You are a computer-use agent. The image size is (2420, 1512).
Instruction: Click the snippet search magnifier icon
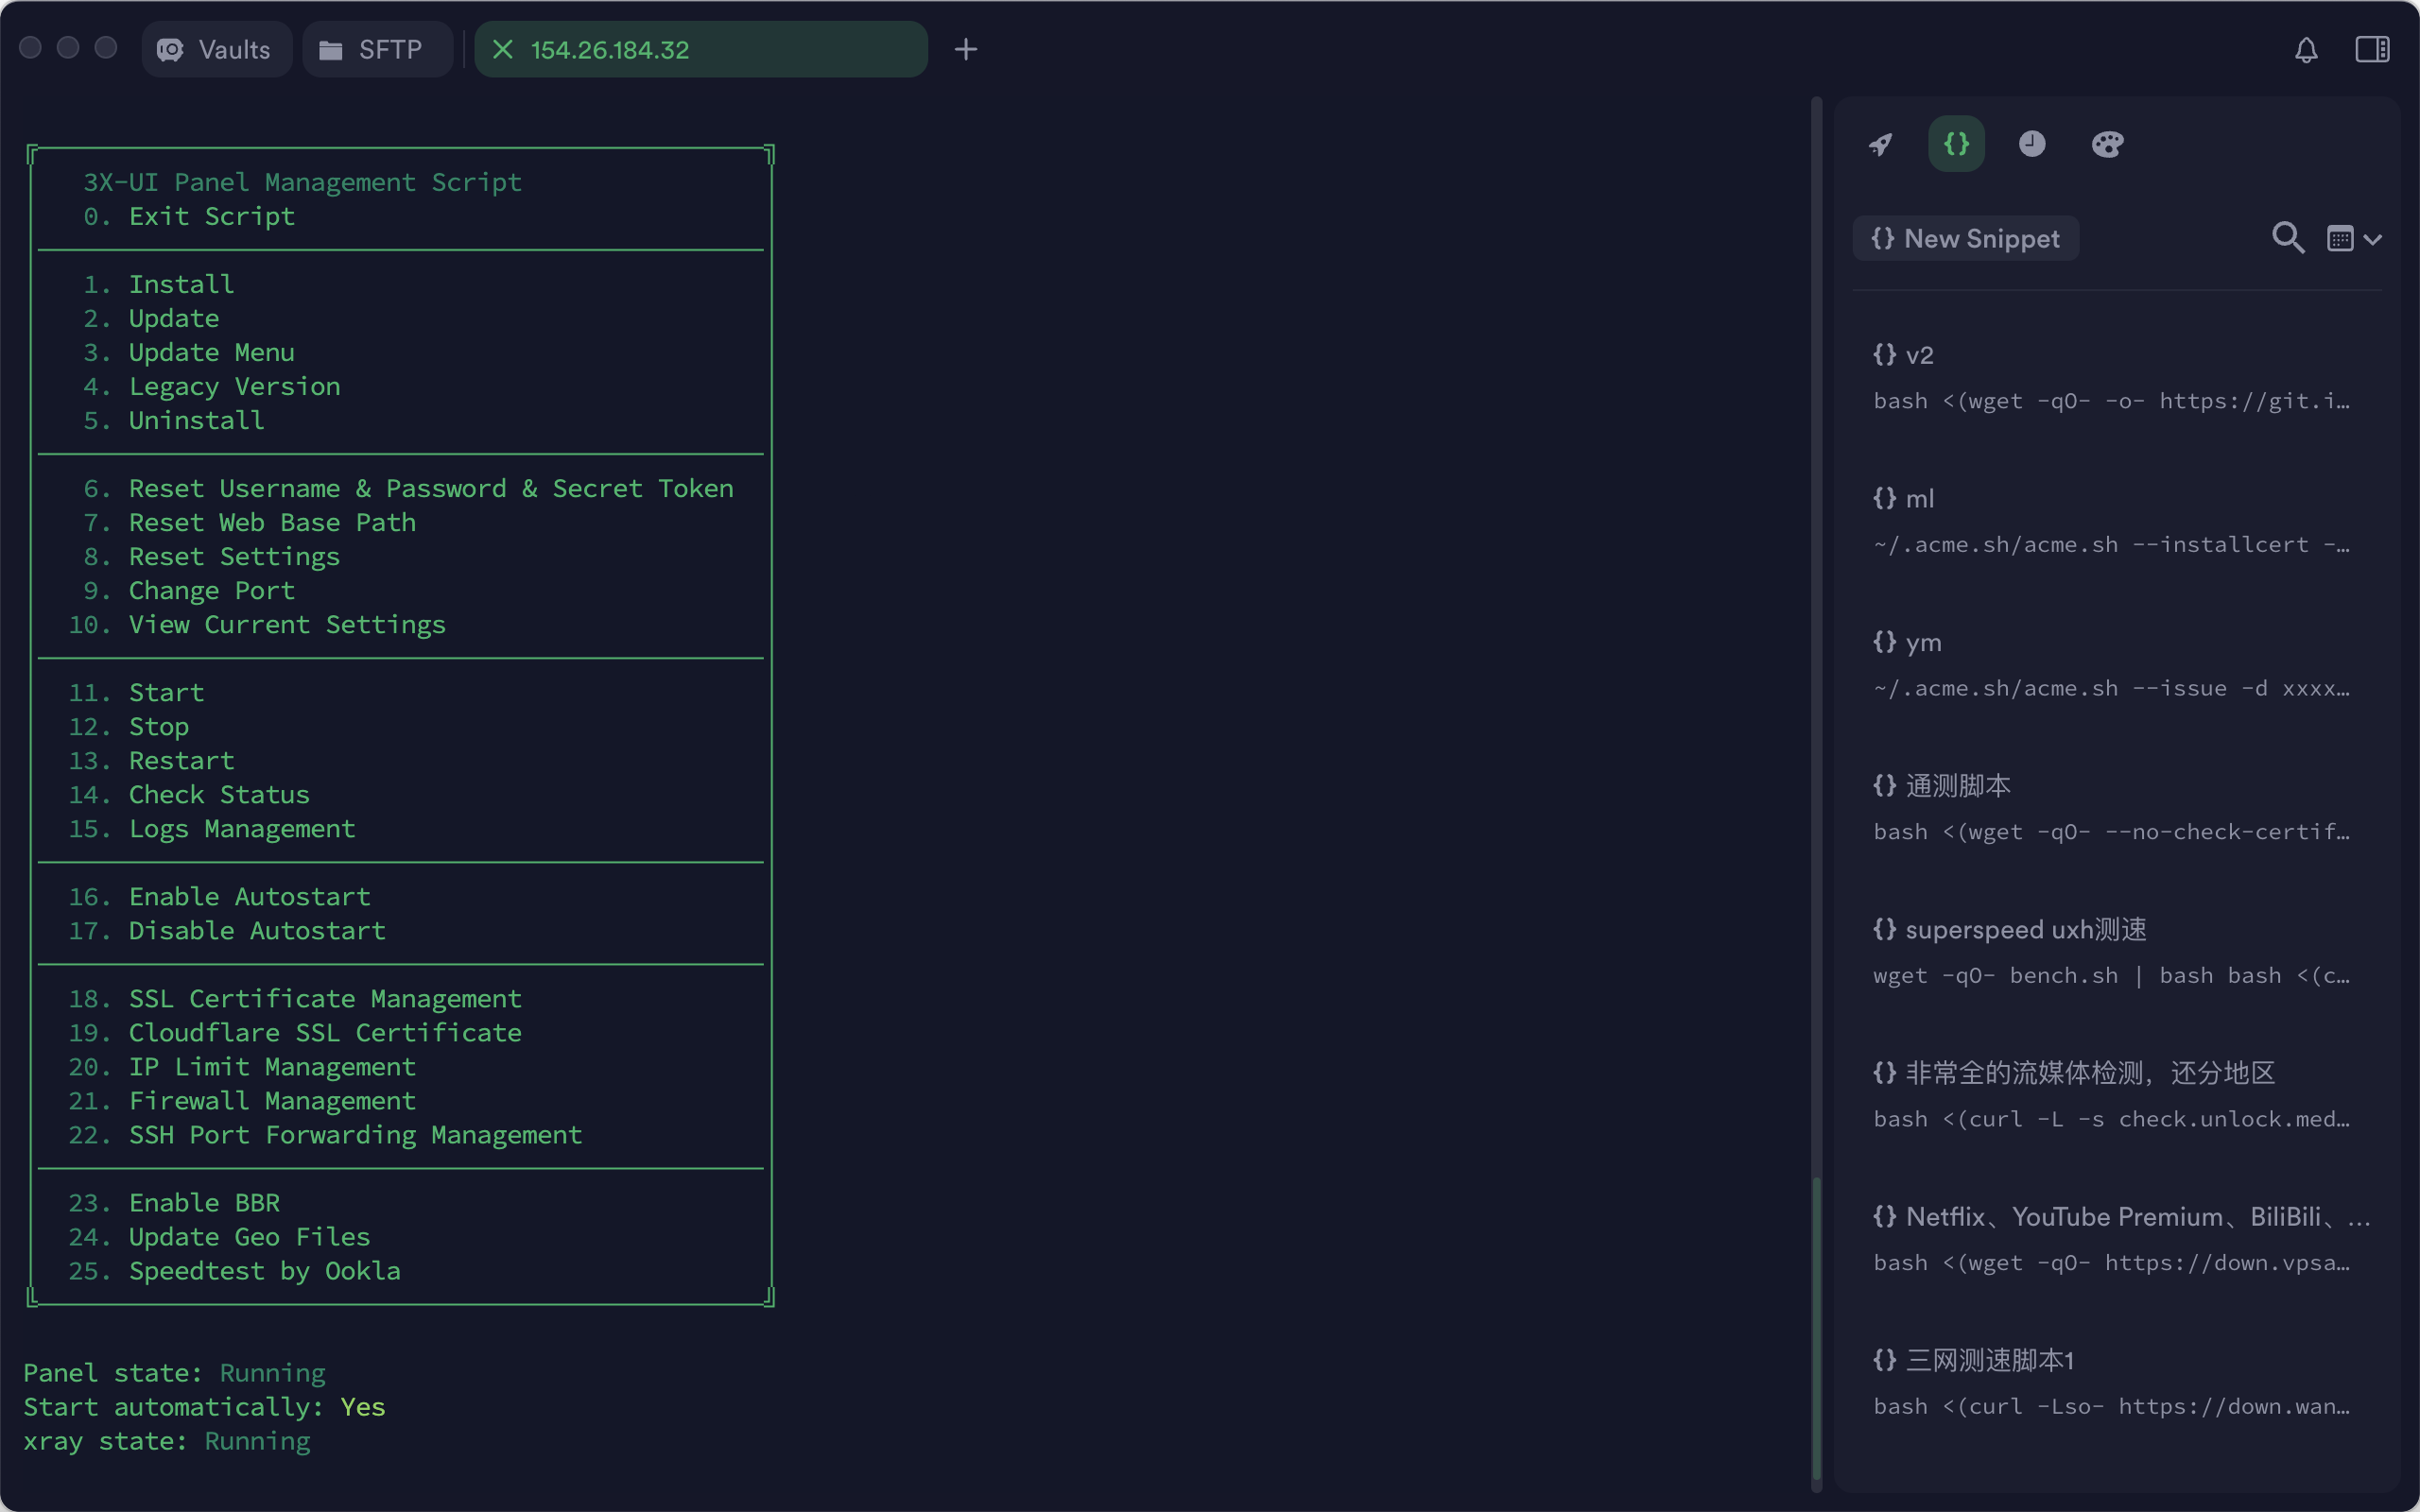pos(2287,238)
